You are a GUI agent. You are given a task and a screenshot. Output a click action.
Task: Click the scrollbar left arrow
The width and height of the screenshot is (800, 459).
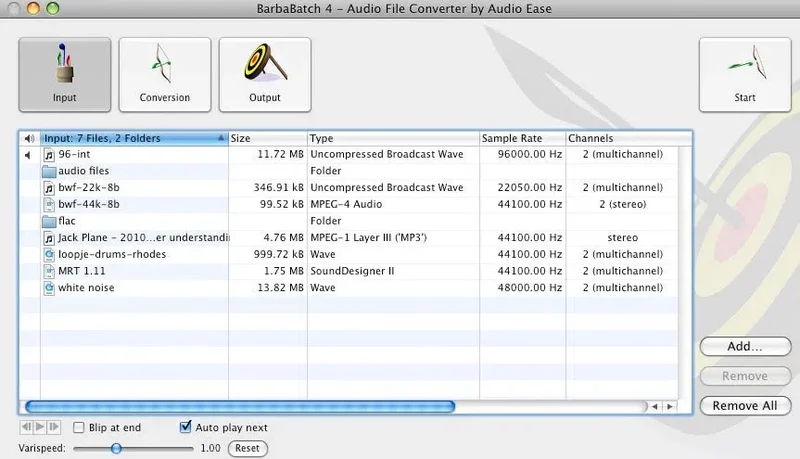[x=655, y=406]
